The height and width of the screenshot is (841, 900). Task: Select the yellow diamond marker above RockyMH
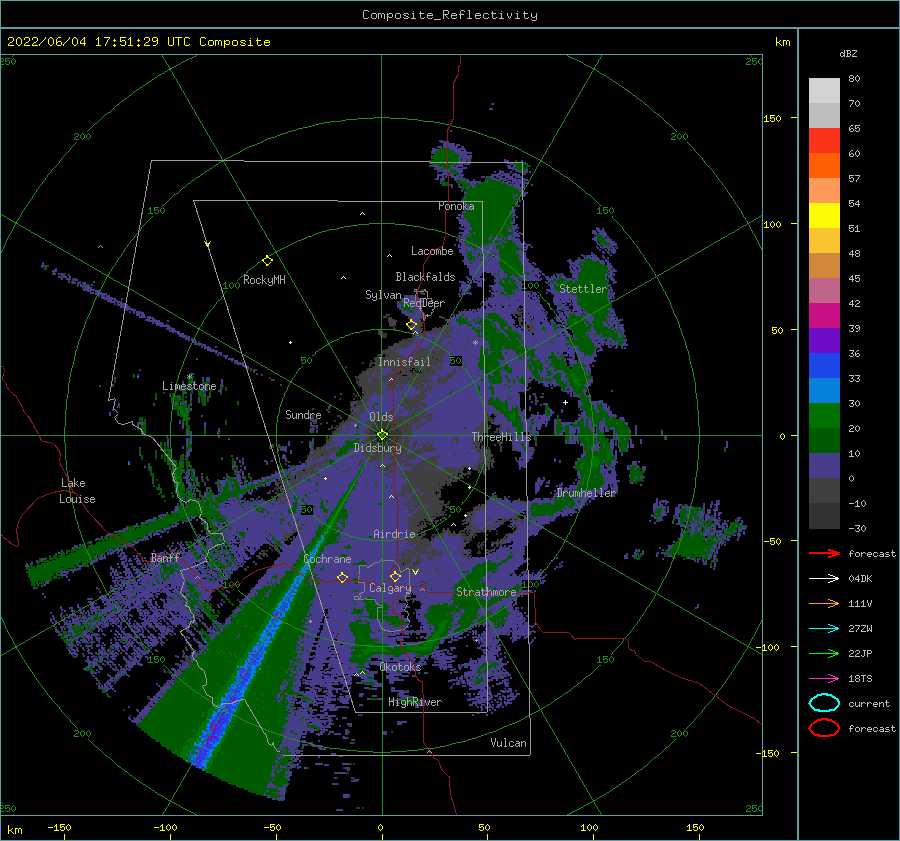coord(267,261)
